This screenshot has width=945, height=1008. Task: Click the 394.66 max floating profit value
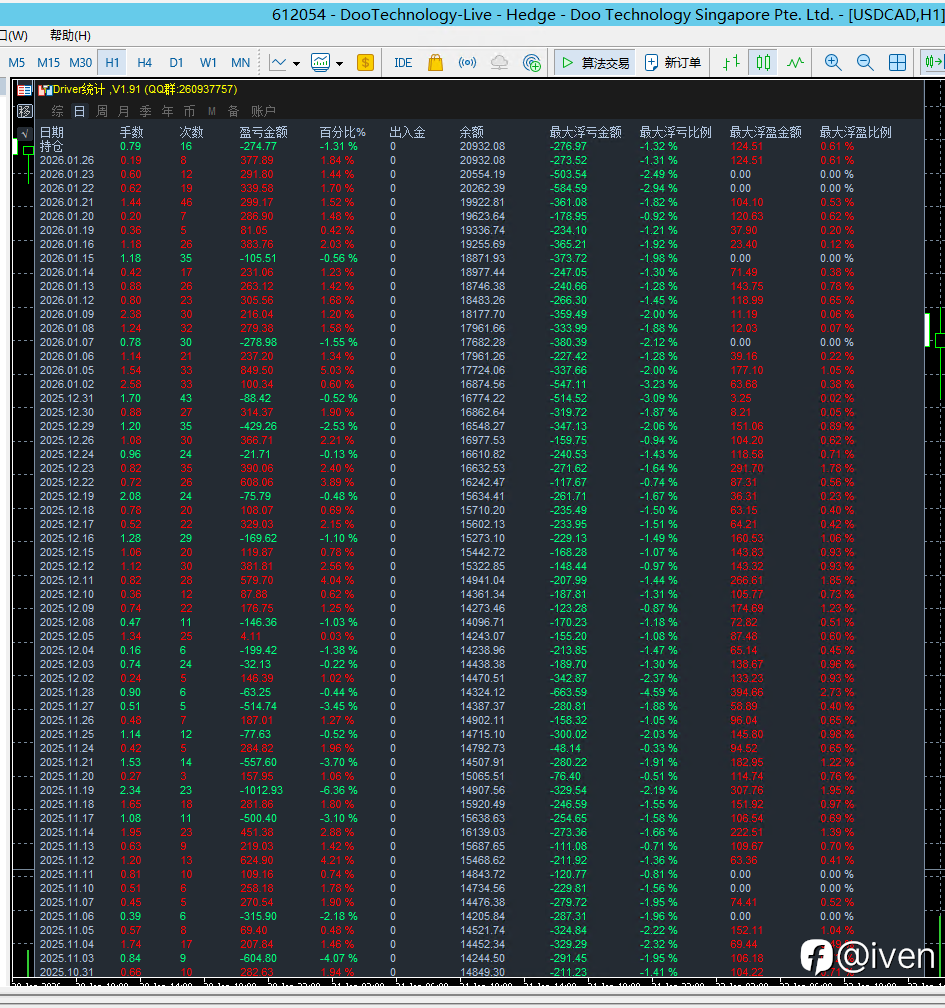747,692
